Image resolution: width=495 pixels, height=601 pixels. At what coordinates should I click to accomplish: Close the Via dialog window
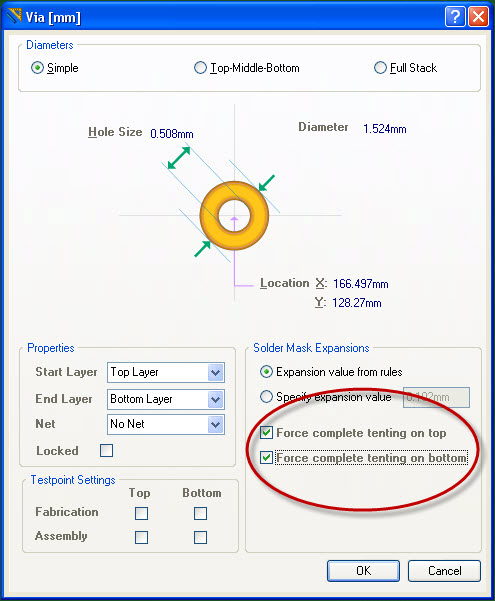point(478,16)
